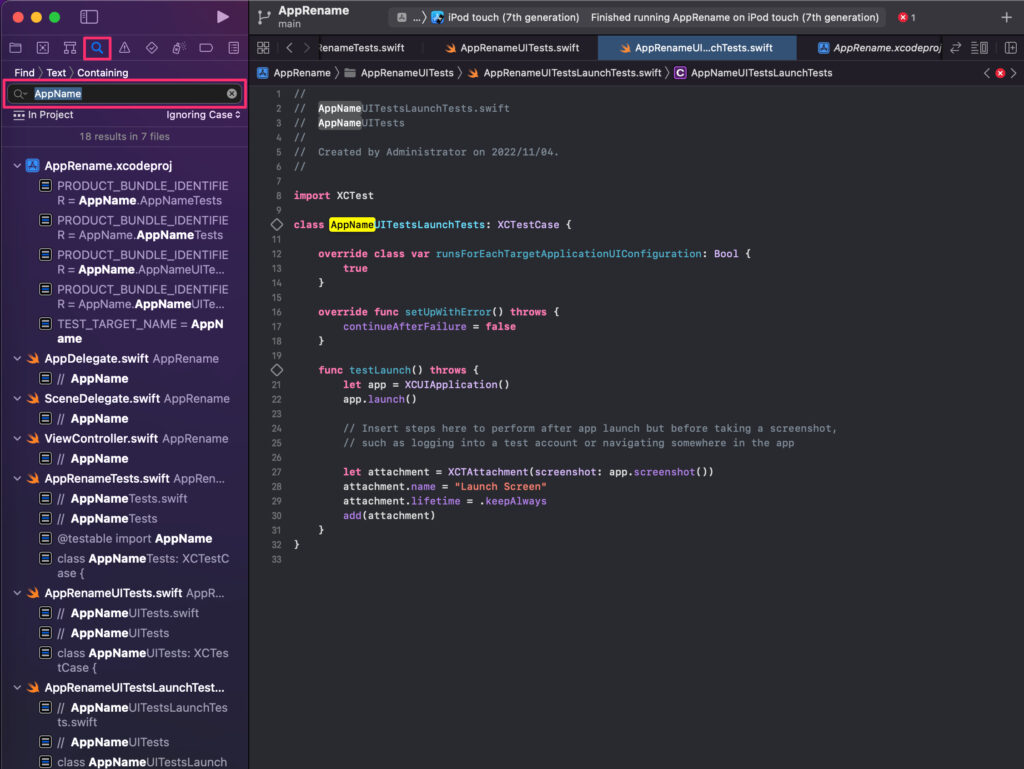Click AppRenameUITests folder in jump bar

pyautogui.click(x=399, y=73)
